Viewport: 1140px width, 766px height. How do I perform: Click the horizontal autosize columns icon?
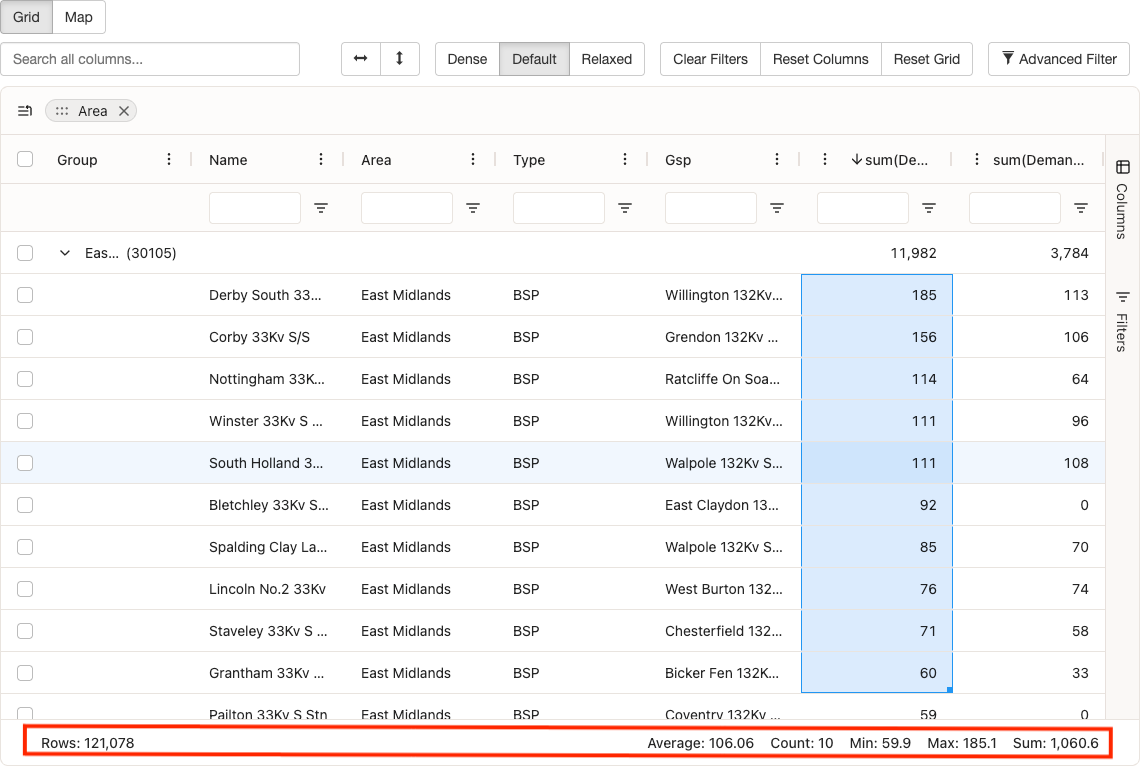(x=361, y=59)
